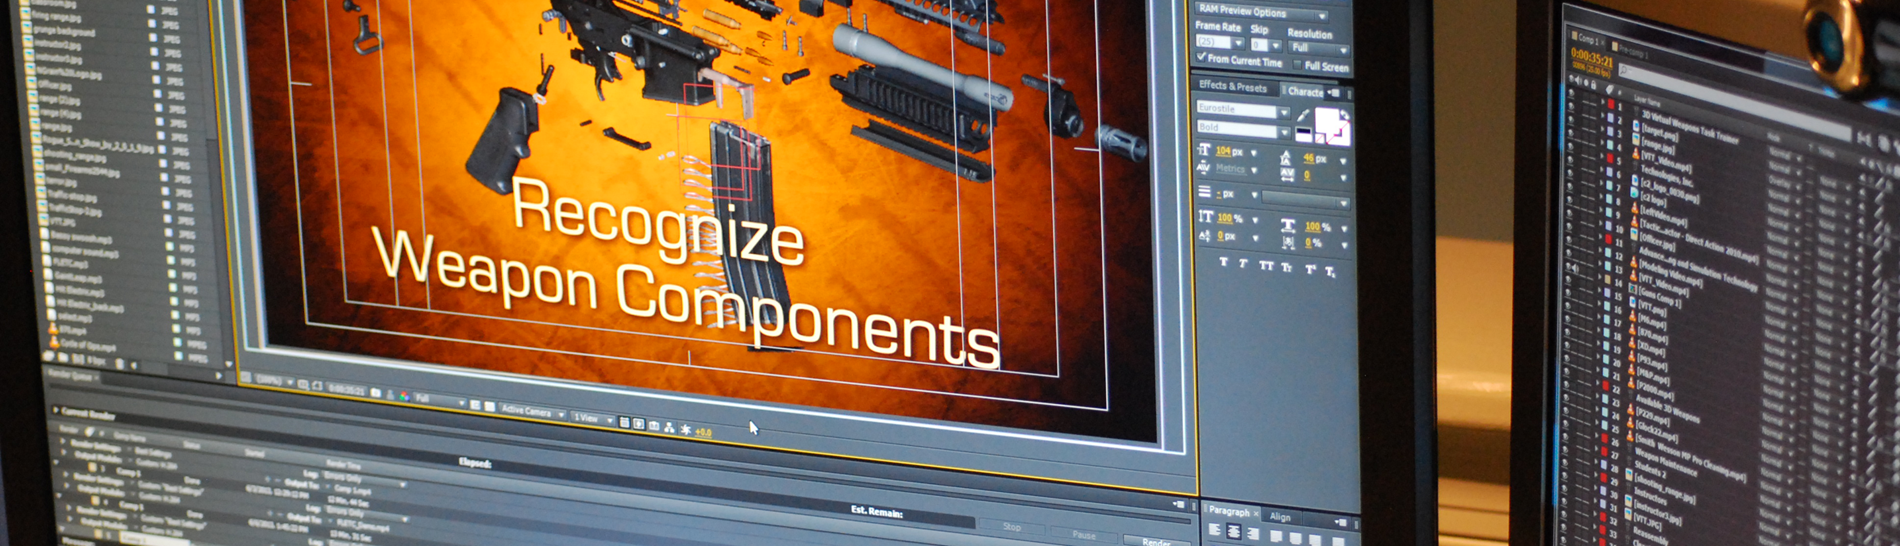Toggle Faux Bold text style
The width and height of the screenshot is (1900, 546).
(1224, 262)
